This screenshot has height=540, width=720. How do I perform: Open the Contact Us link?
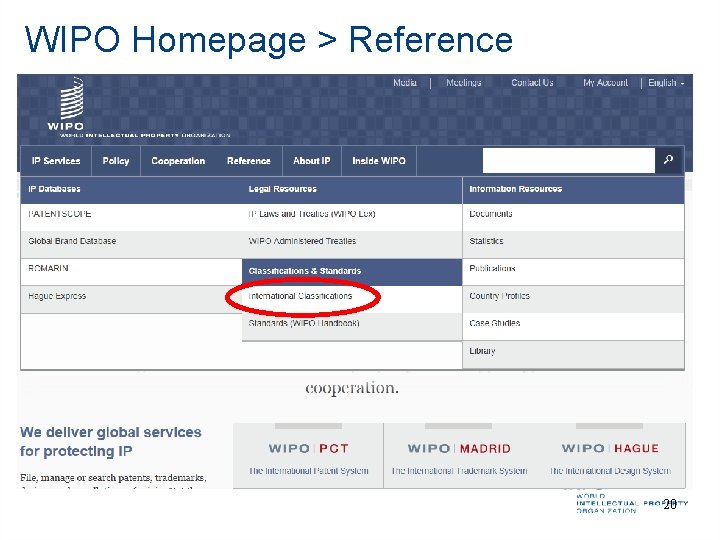[x=532, y=83]
